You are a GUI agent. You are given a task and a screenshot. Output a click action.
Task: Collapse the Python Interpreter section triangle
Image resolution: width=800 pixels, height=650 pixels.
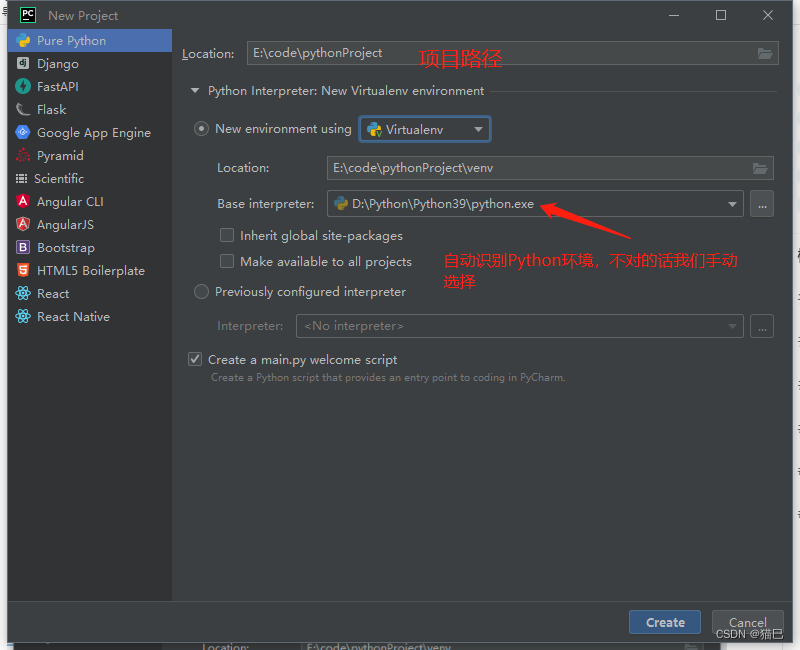click(x=195, y=91)
